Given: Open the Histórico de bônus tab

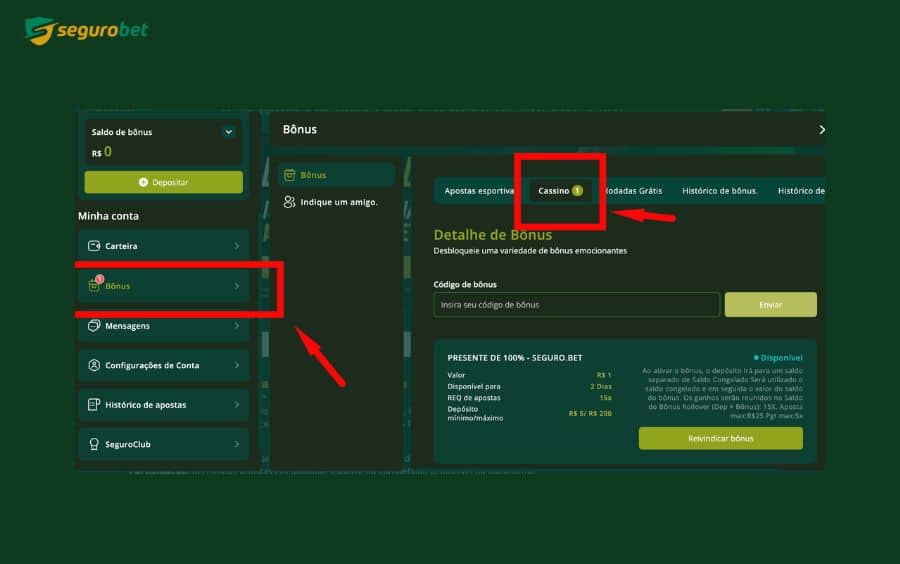Looking at the screenshot, I should pos(720,190).
